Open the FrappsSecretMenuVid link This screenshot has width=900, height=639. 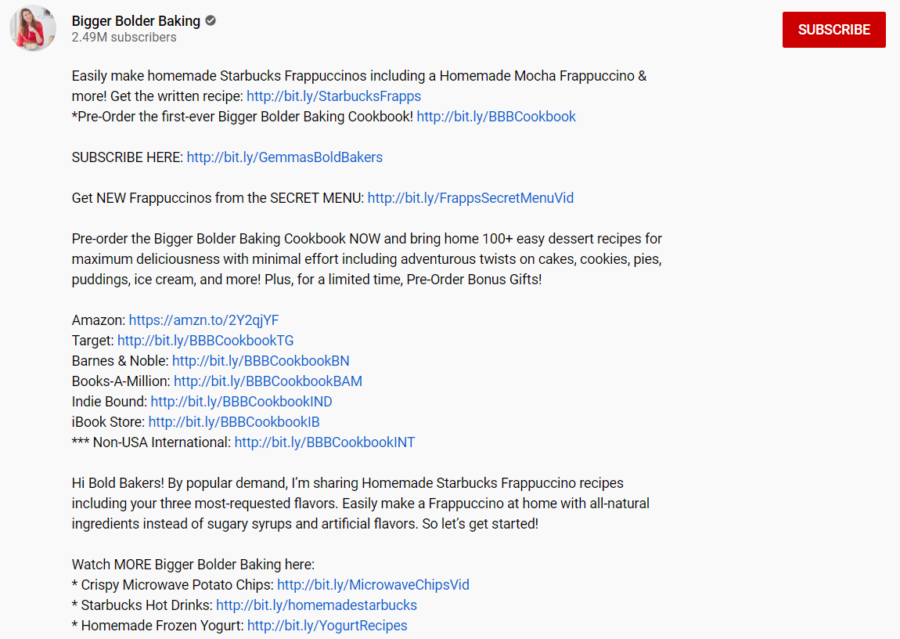coord(470,198)
